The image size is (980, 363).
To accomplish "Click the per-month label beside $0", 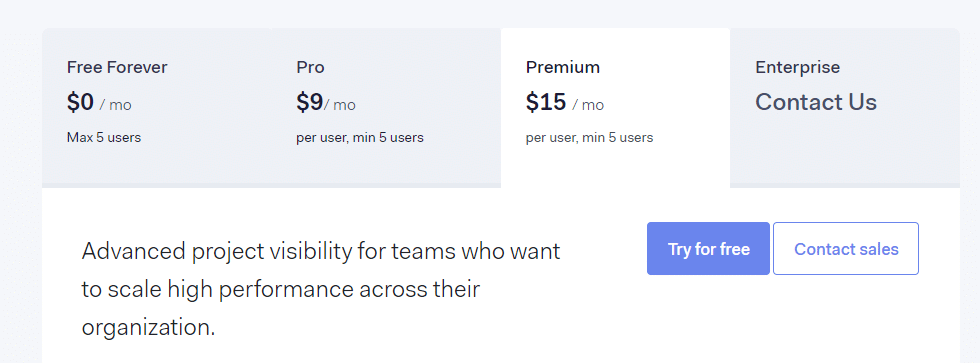I will tap(116, 105).
